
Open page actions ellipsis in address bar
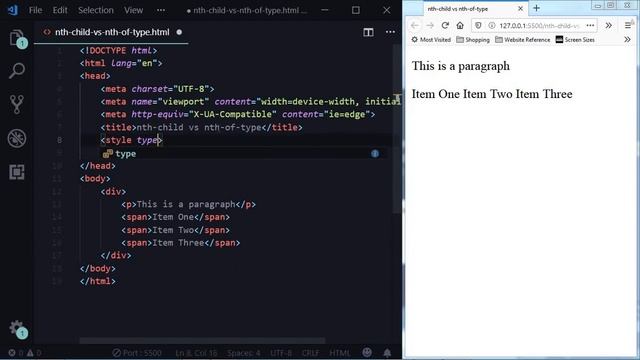[590, 25]
